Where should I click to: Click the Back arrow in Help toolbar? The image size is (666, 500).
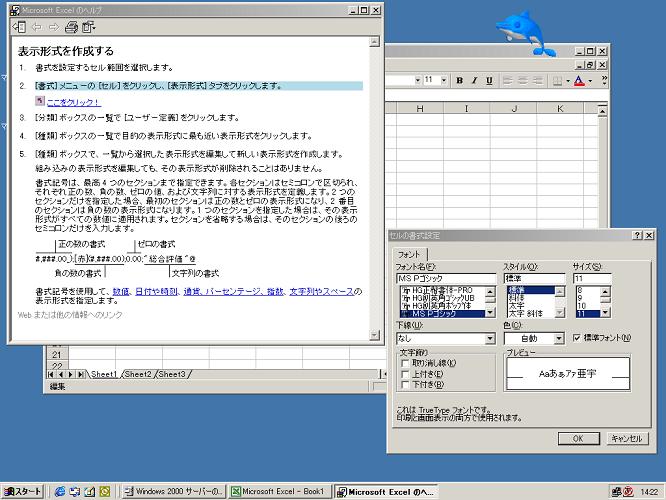[x=37, y=27]
